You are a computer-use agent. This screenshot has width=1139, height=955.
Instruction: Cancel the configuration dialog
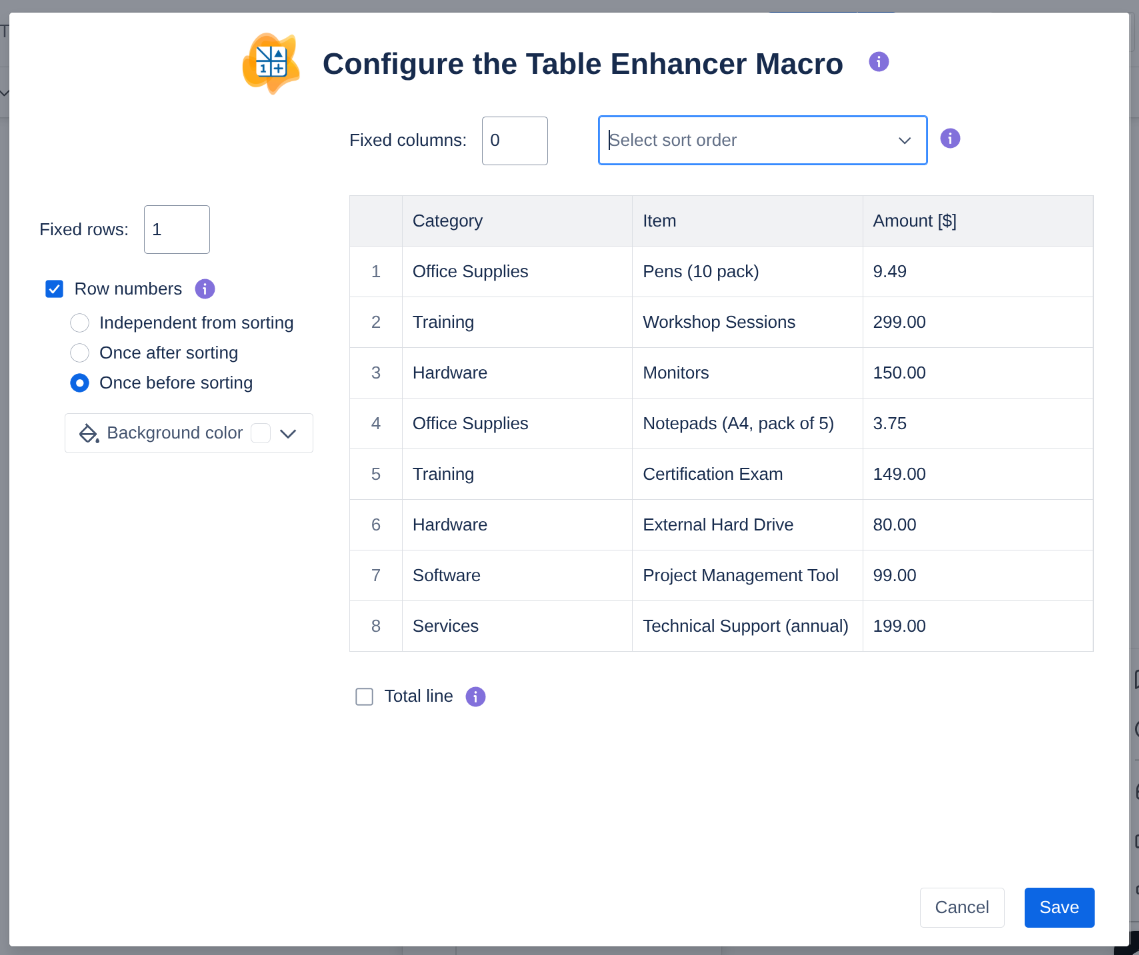pyautogui.click(x=961, y=907)
